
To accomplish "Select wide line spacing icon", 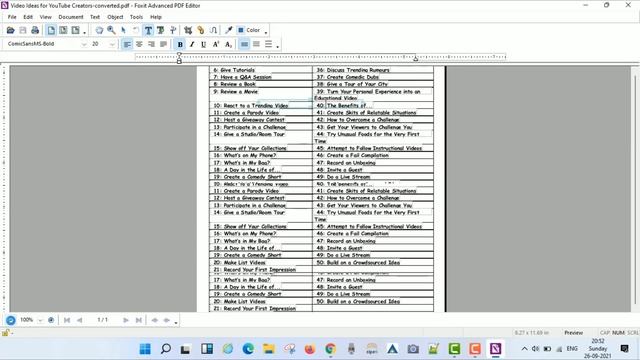I will [x=268, y=44].
